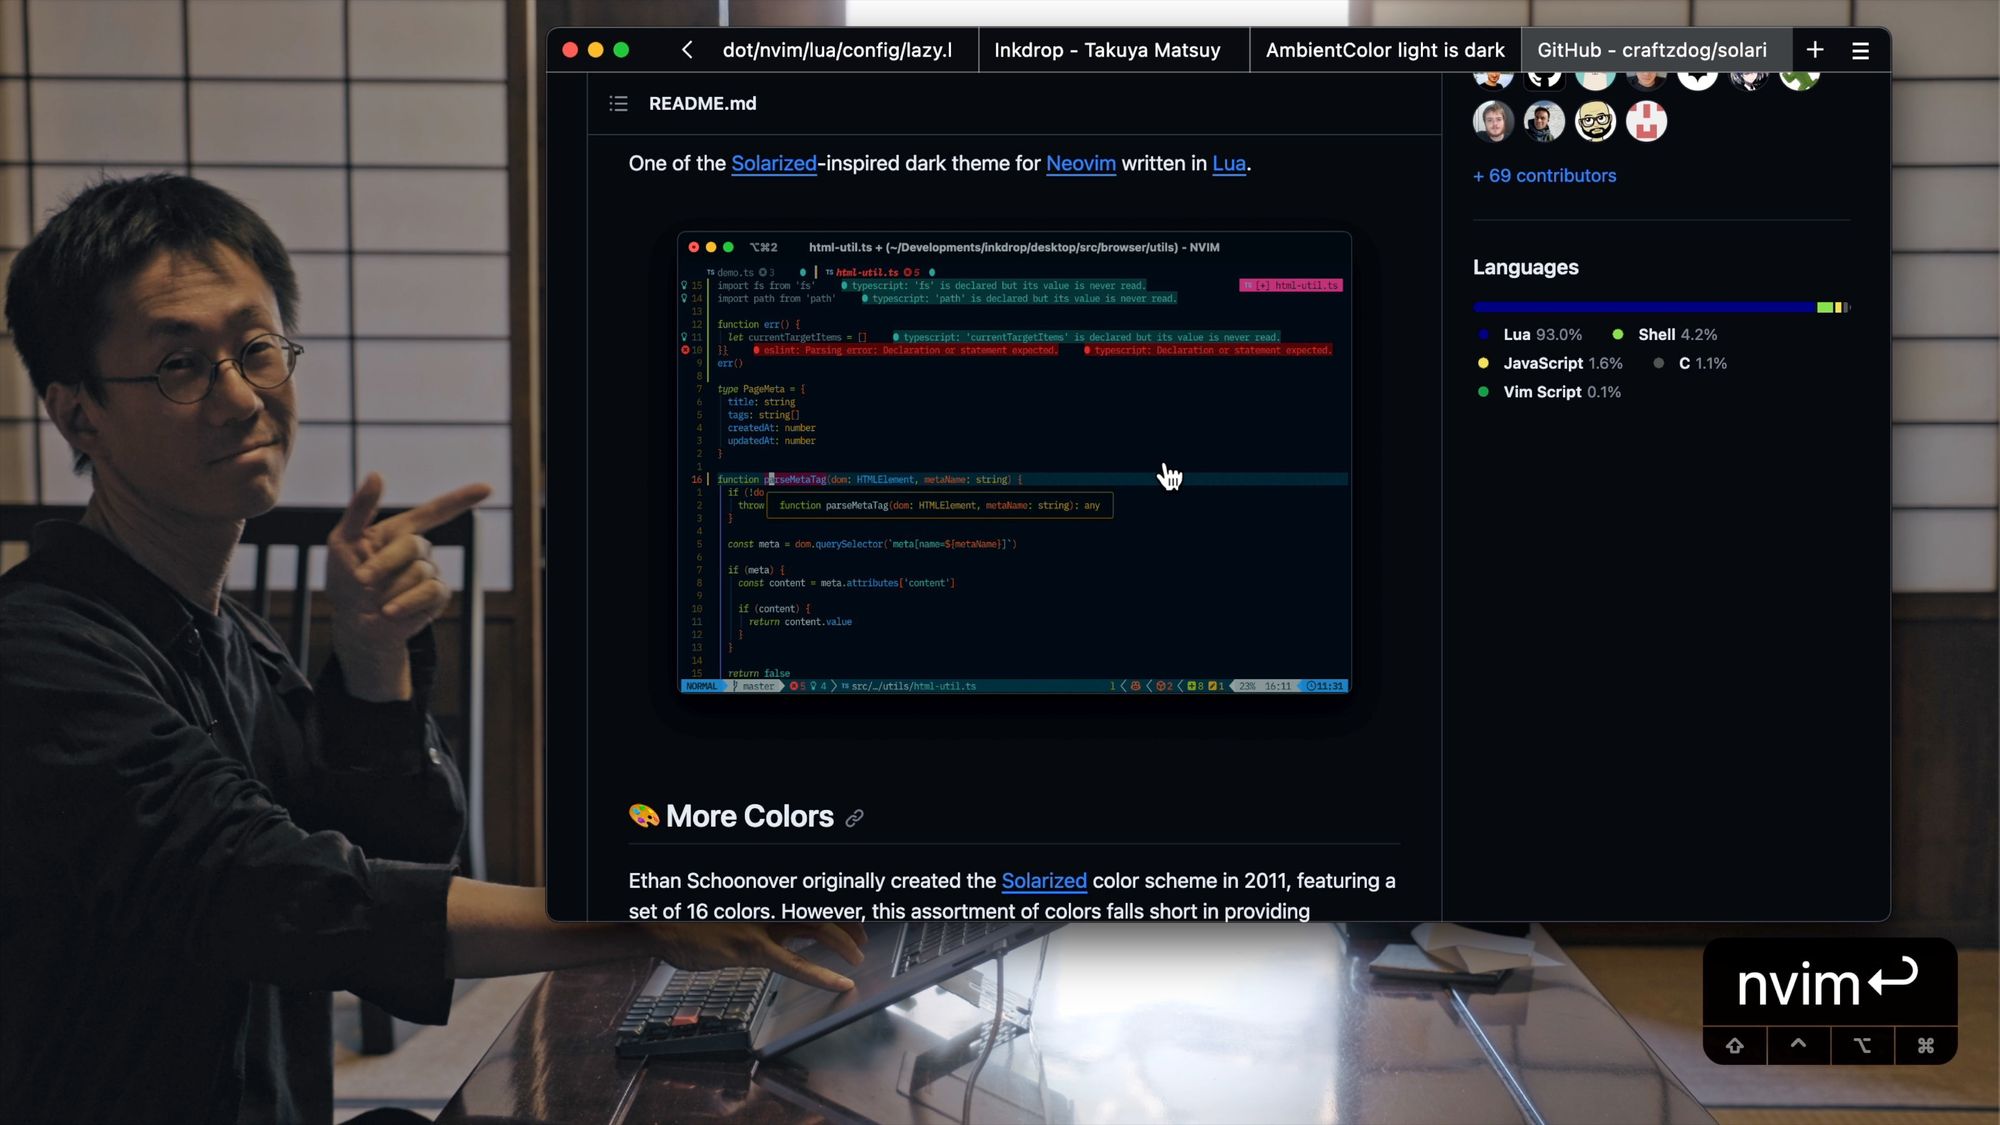The height and width of the screenshot is (1125, 2000).
Task: Open the Neovim hyperlink
Action: point(1080,163)
